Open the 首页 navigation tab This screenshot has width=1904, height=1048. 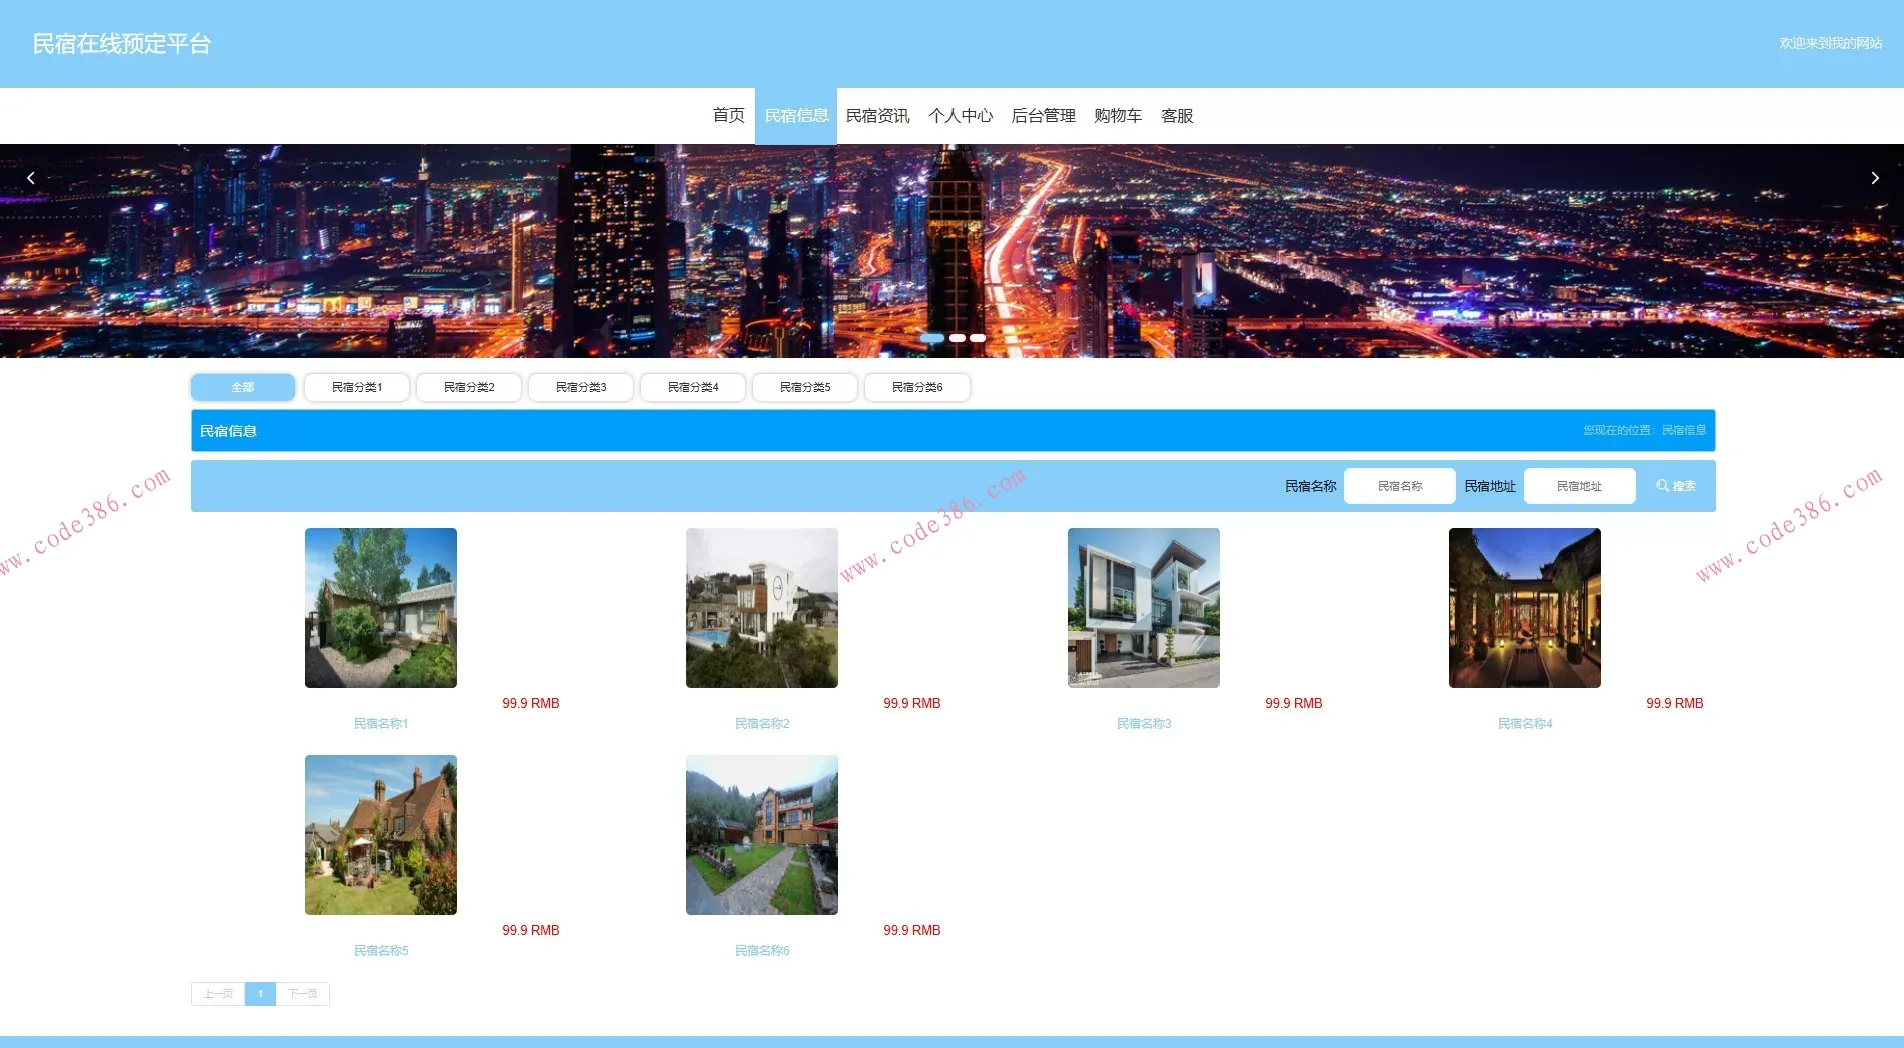[x=728, y=116]
